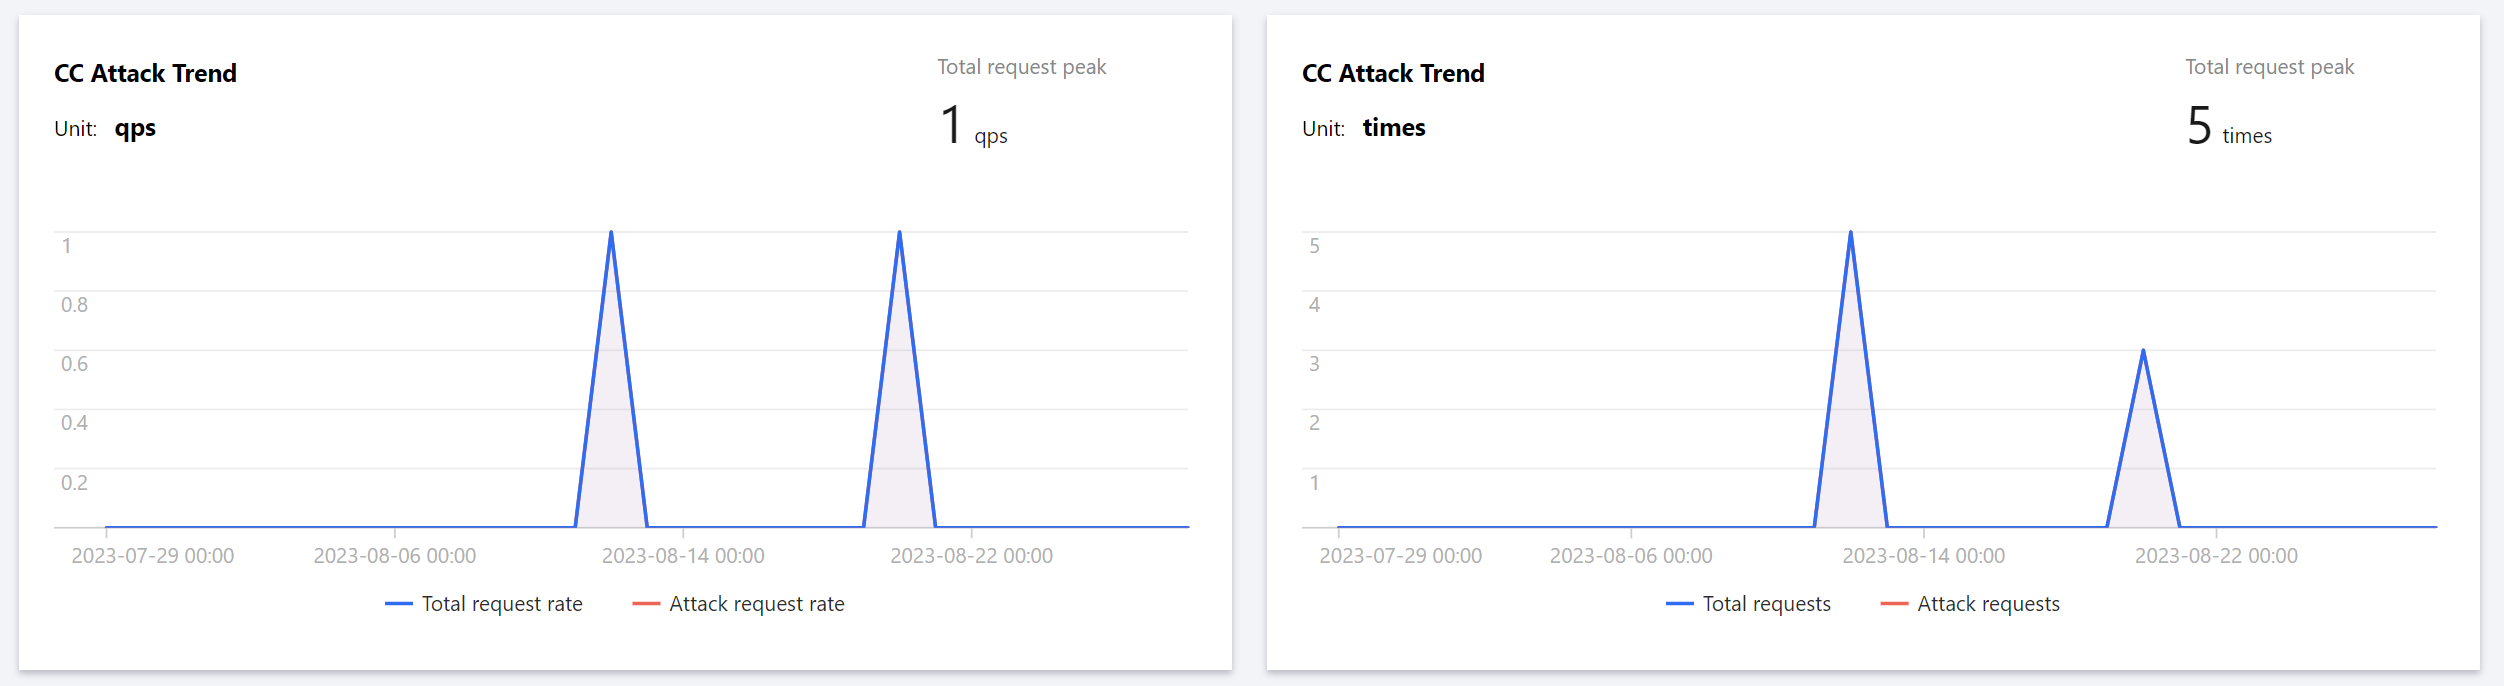Click red line icon beside Attack requests
2504x686 pixels.
[x=1894, y=604]
